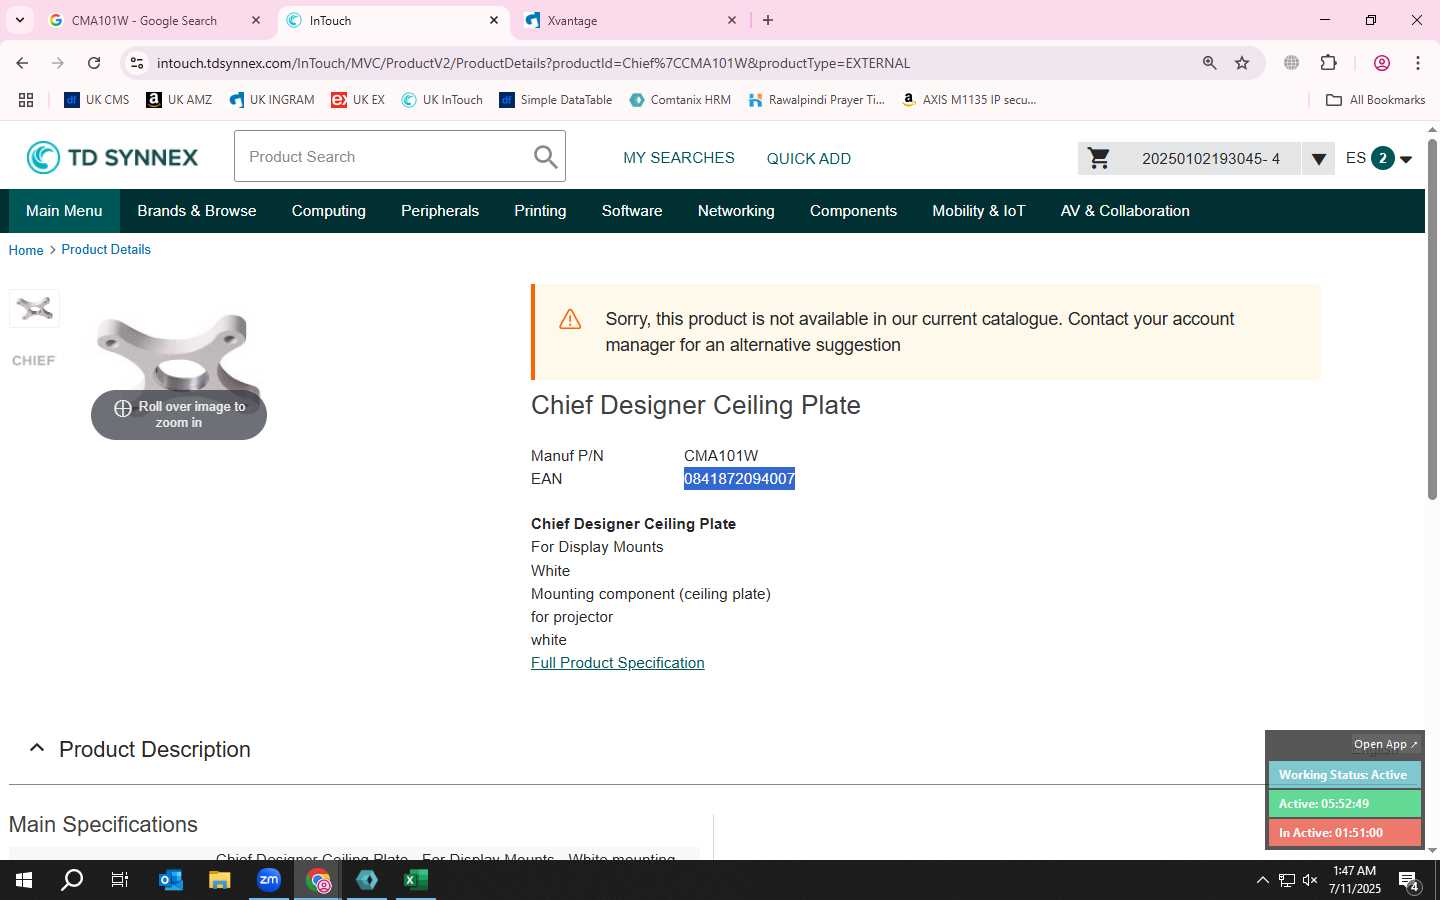Open Simple DataTable bookmark
Viewport: 1440px width, 900px height.
click(556, 100)
